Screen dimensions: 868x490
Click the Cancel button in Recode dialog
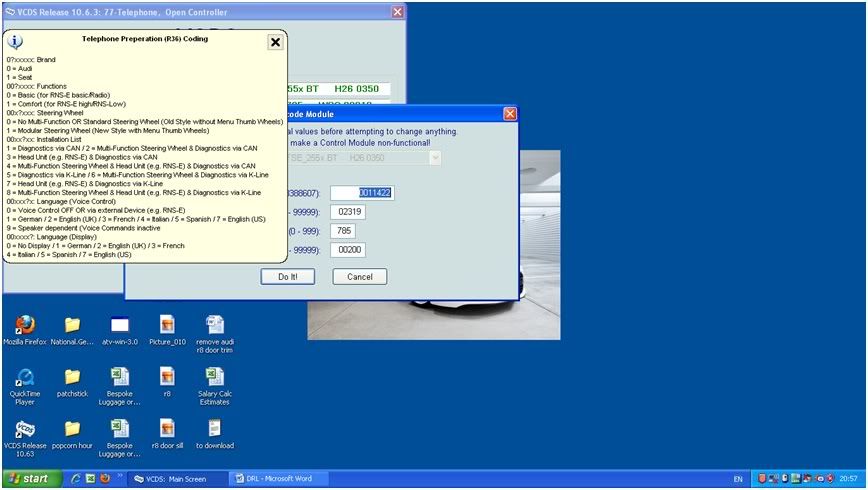[359, 276]
